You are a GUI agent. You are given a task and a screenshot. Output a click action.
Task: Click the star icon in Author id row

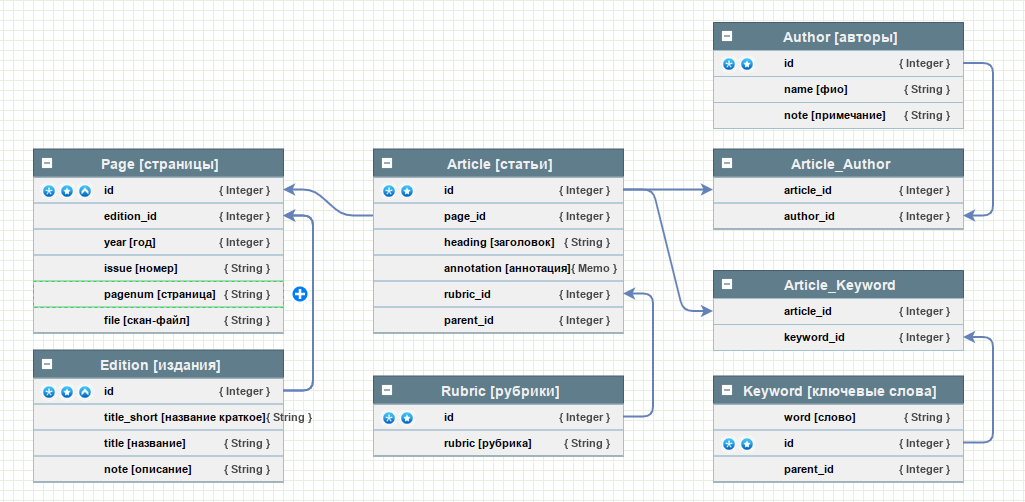[x=747, y=64]
